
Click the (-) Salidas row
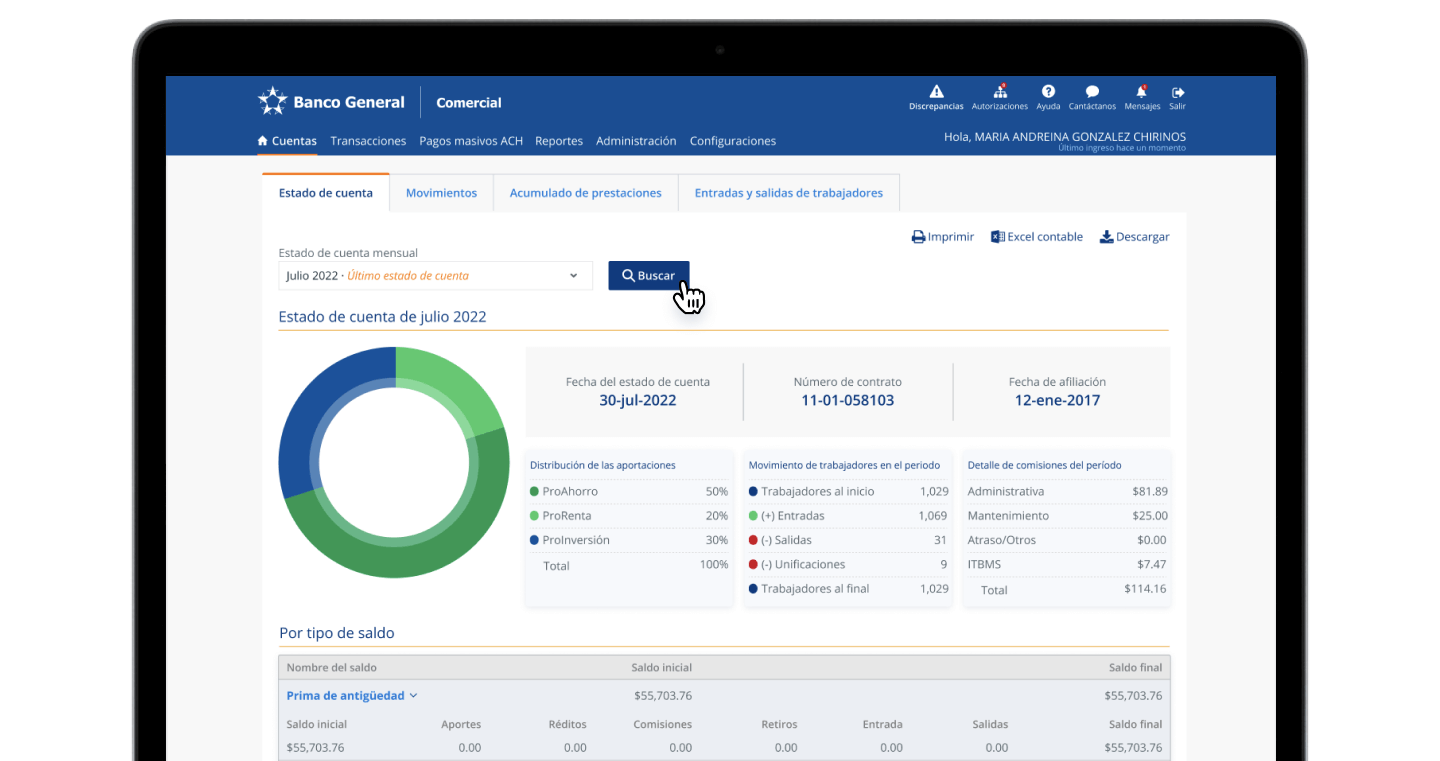coord(848,540)
